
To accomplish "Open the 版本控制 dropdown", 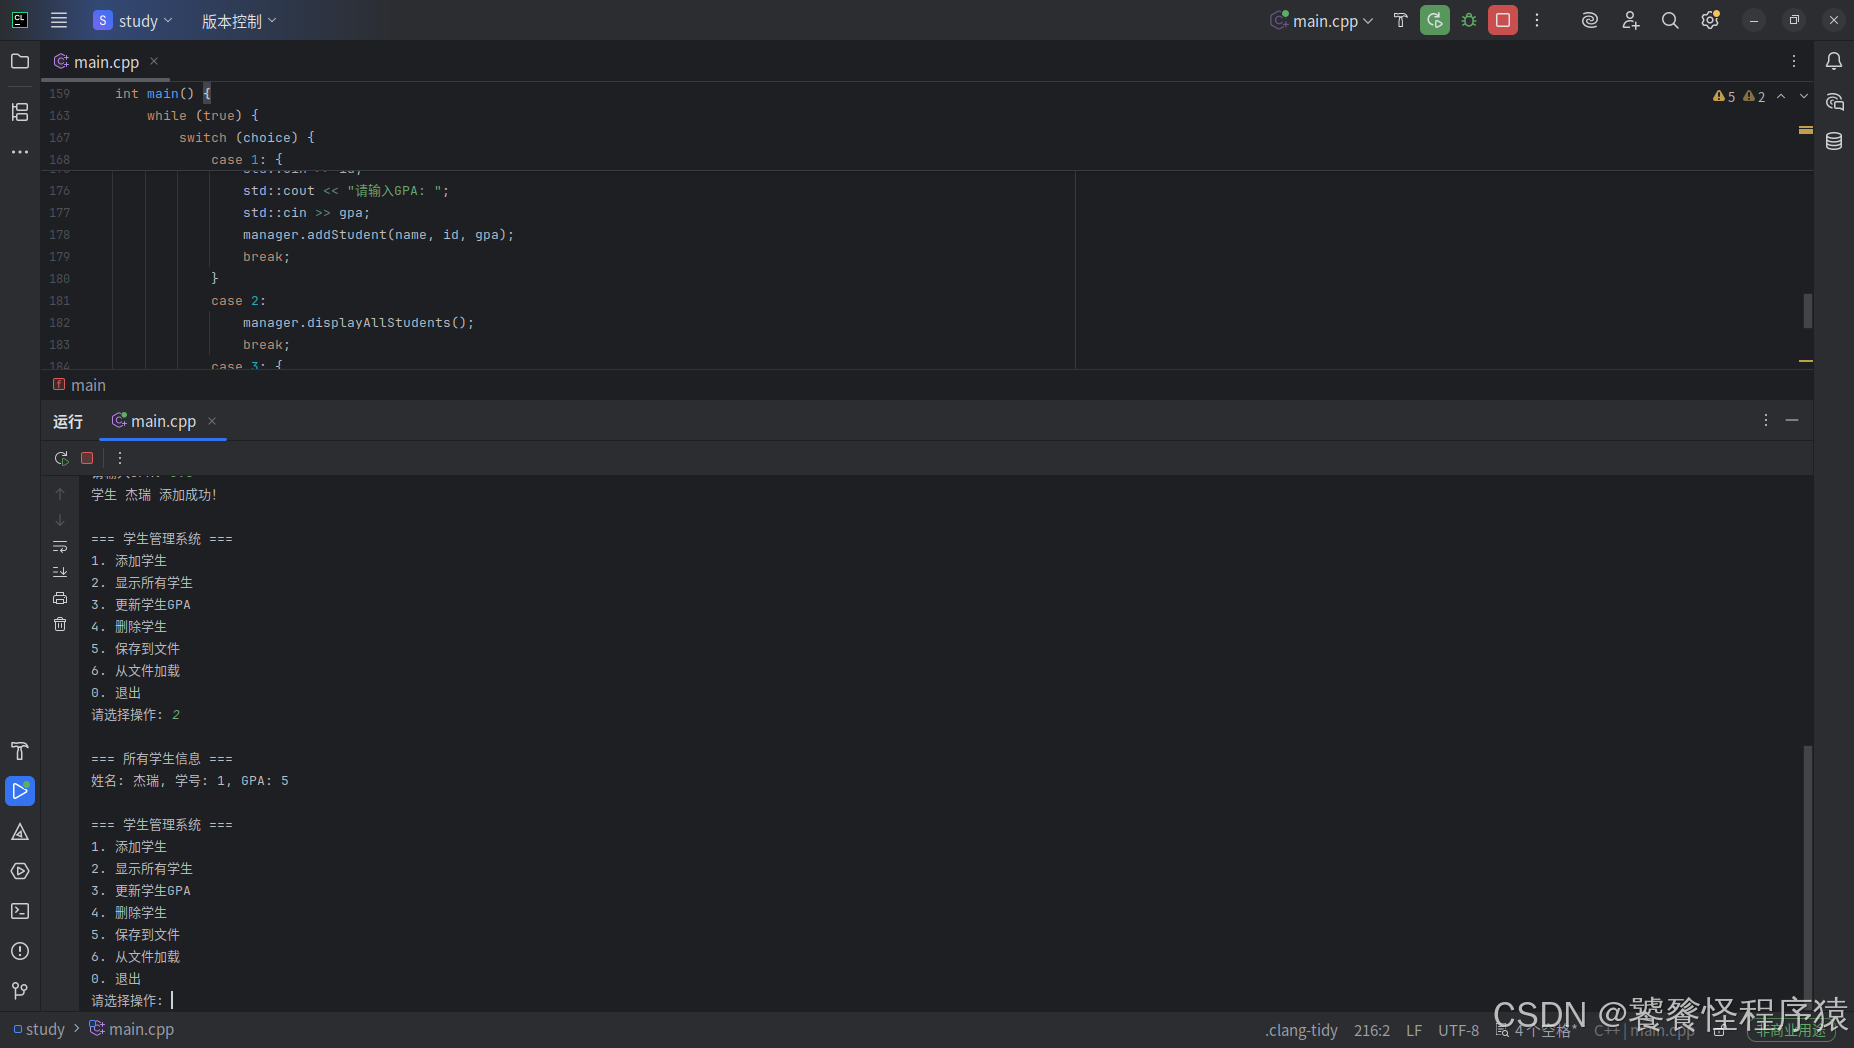I will pyautogui.click(x=239, y=20).
